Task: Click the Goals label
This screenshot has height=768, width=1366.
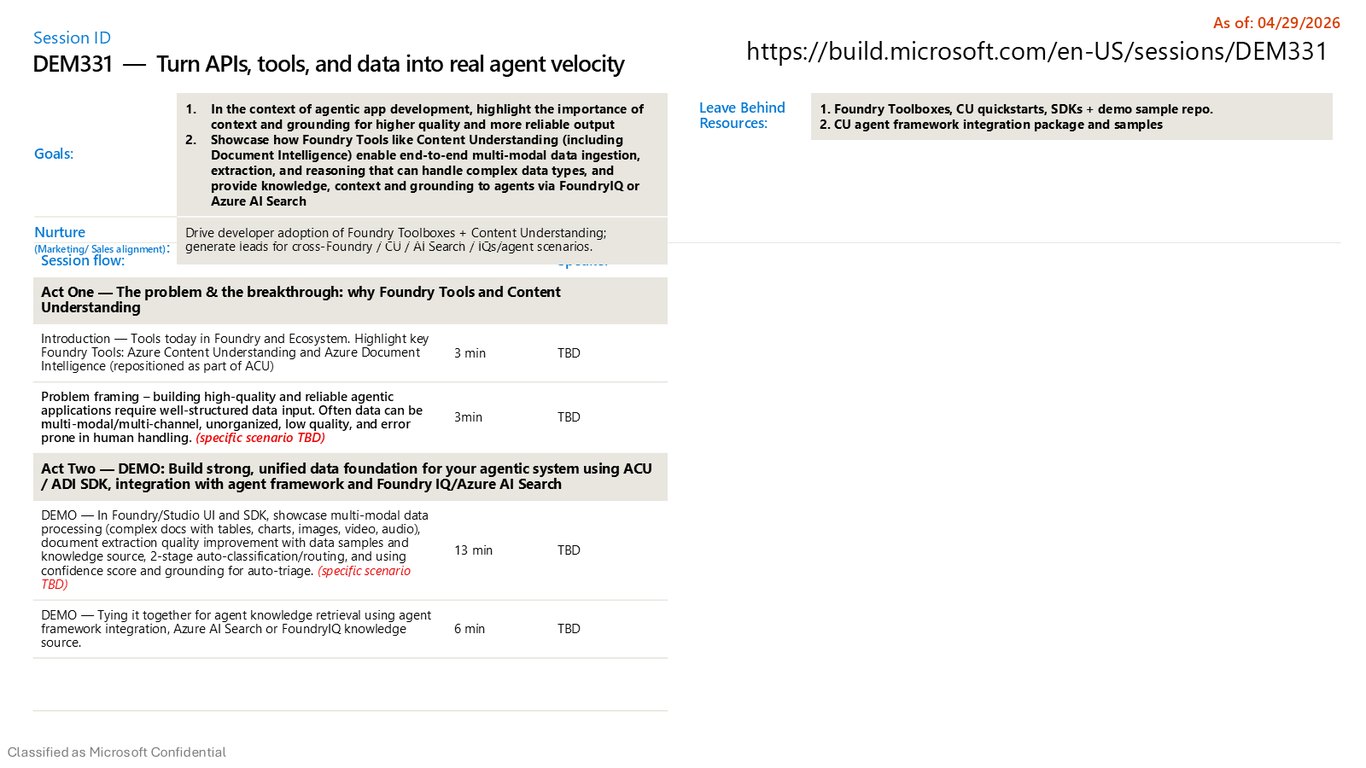Action: pyautogui.click(x=54, y=154)
